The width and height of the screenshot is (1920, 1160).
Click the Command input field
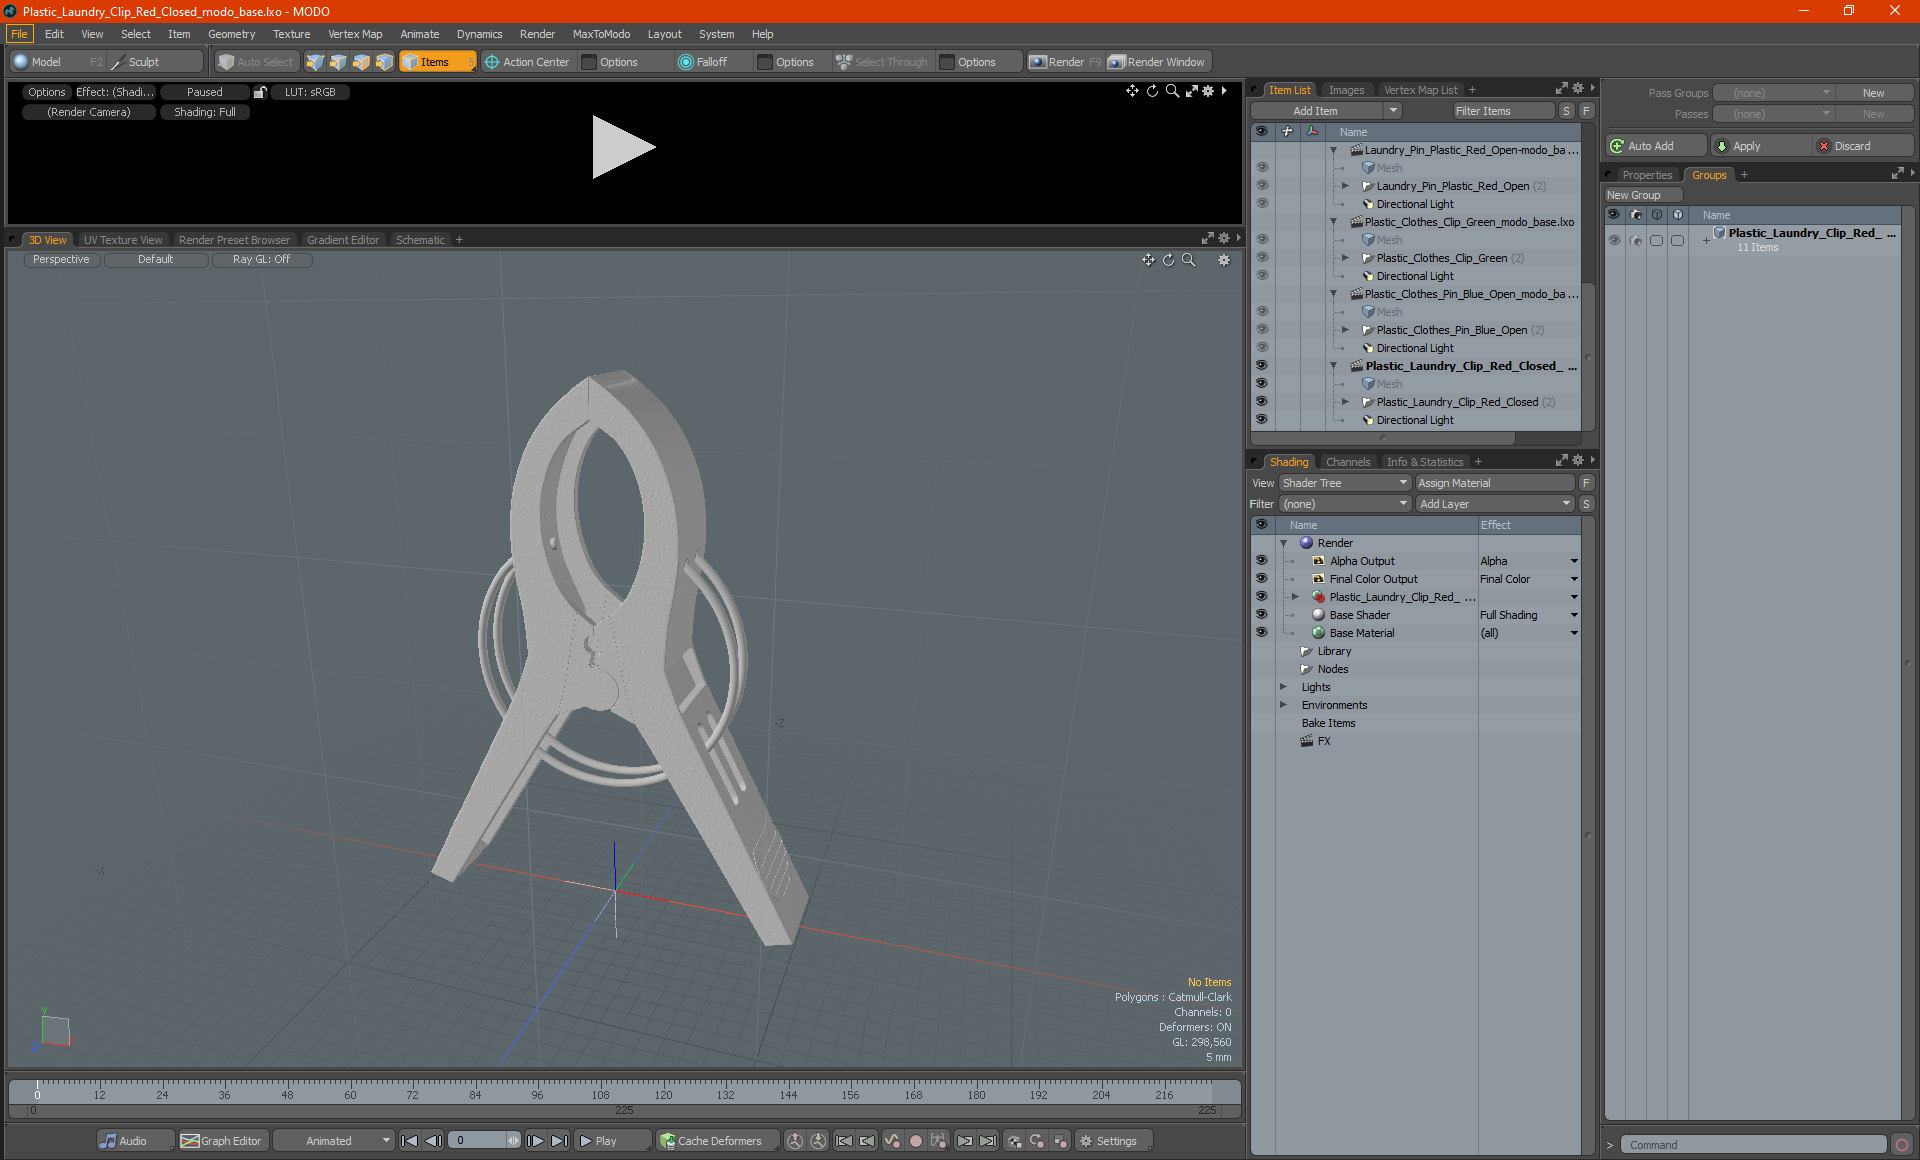[1754, 1145]
